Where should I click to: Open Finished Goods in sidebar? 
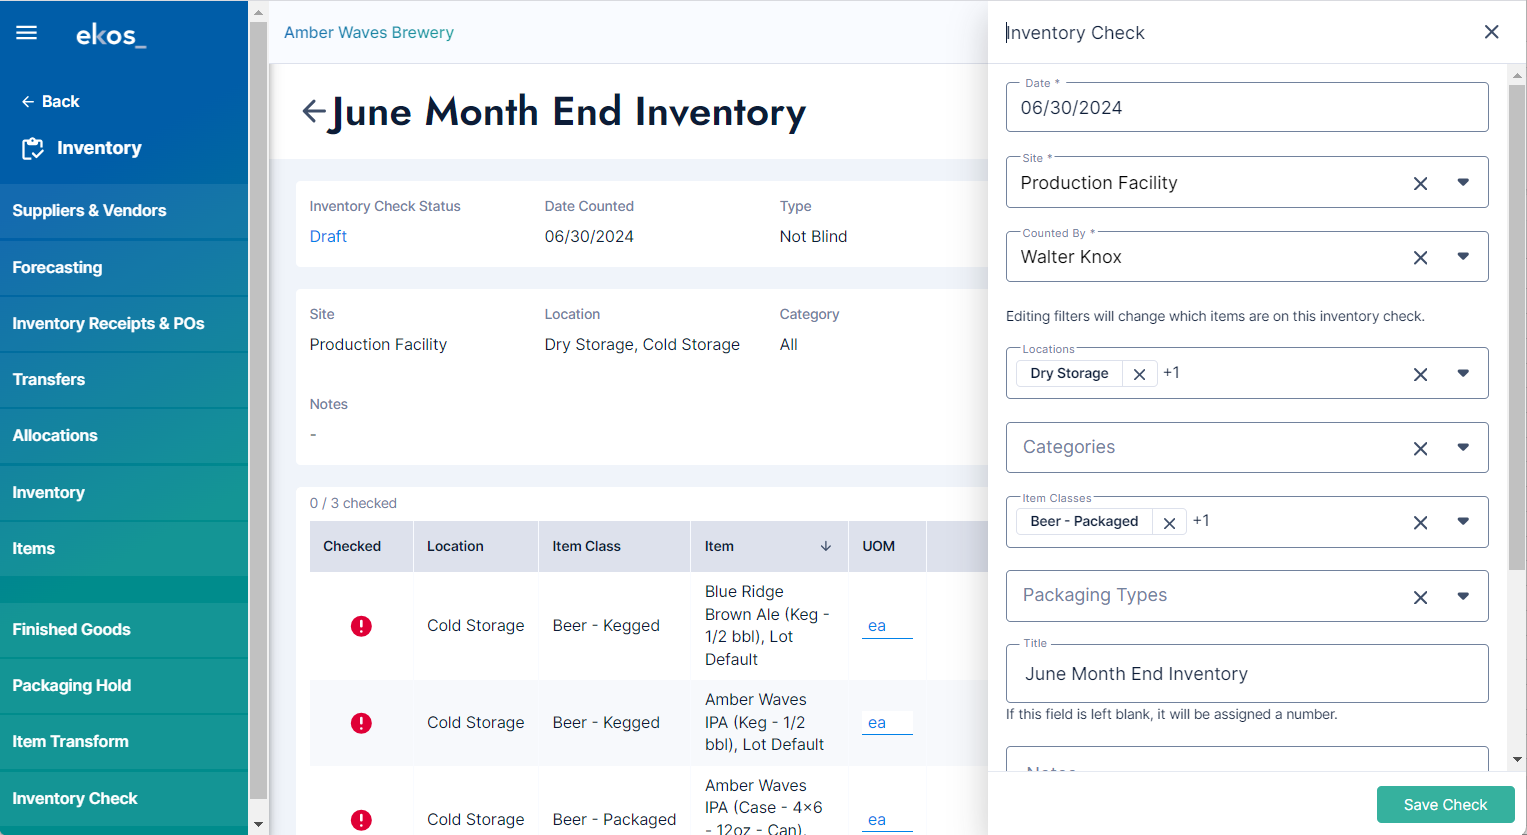point(124,629)
